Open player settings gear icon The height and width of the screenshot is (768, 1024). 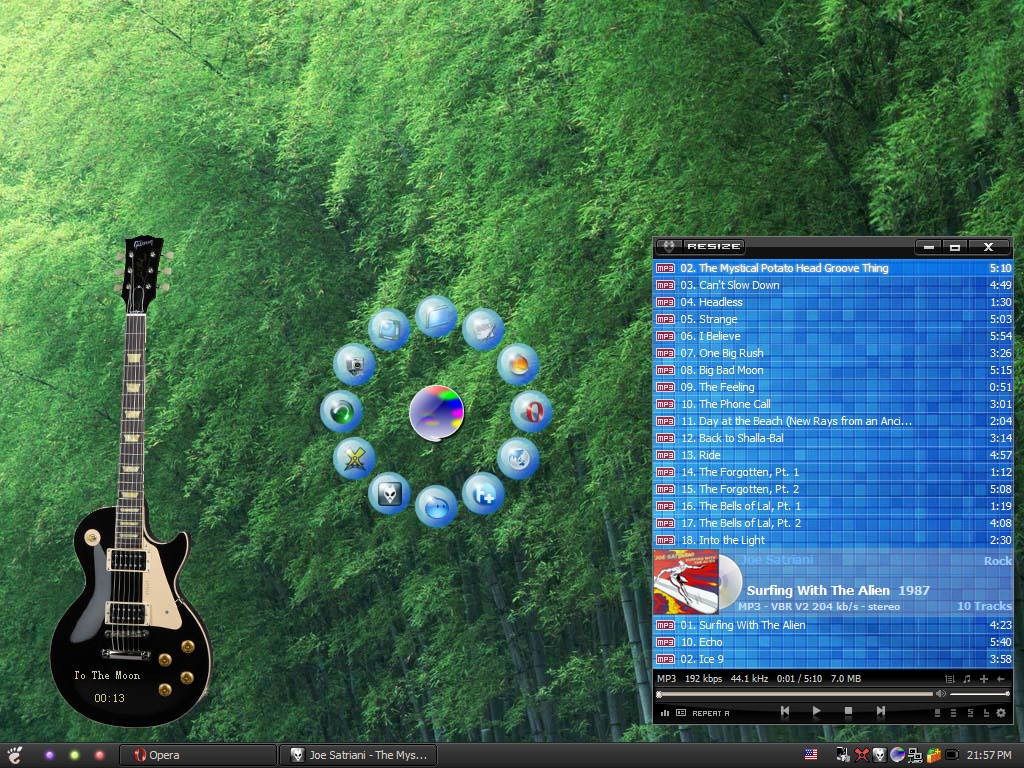1001,713
